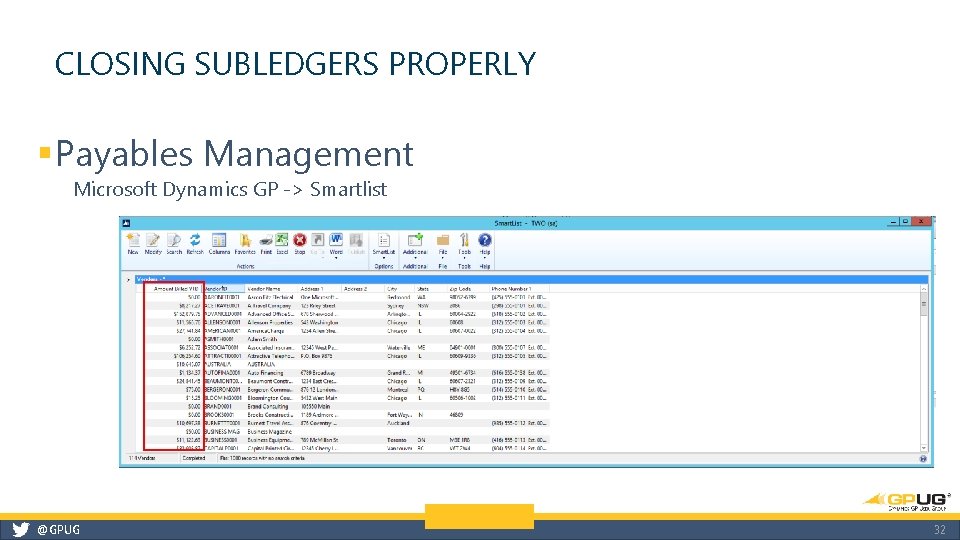Click the Phone Number 1 column header
The width and height of the screenshot is (960, 540).
tap(511, 288)
